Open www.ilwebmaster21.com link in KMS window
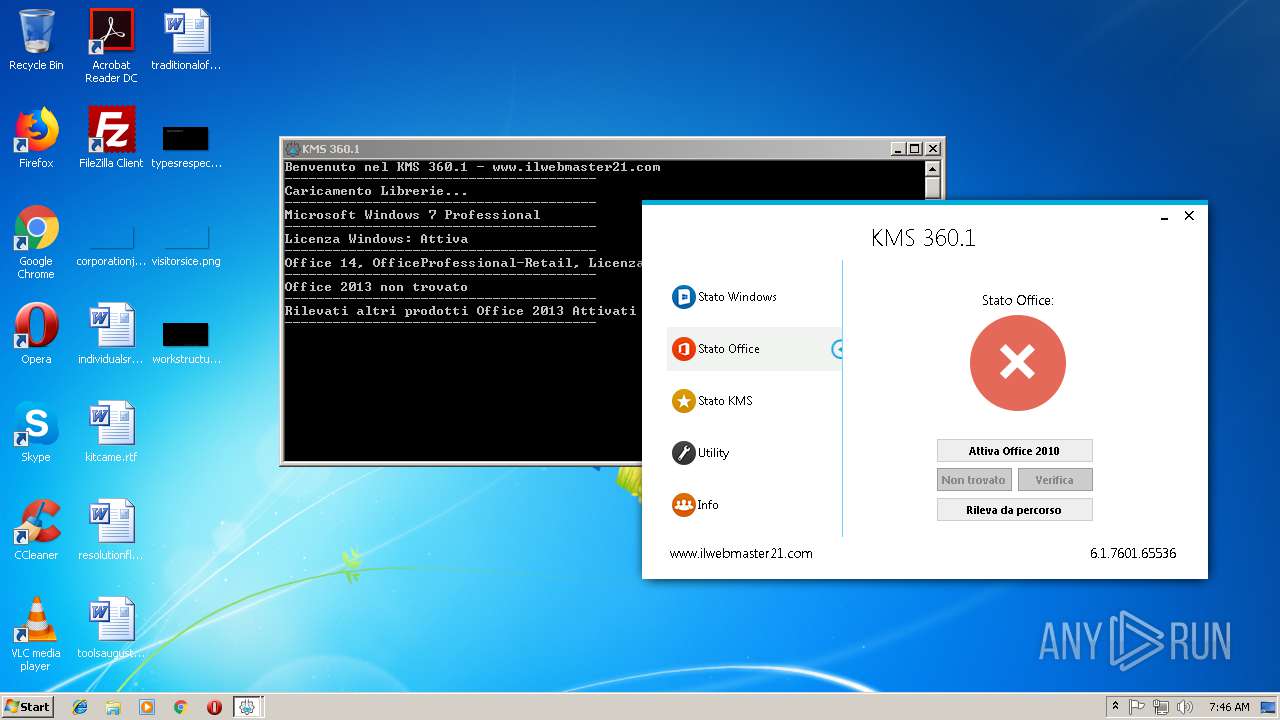The height and width of the screenshot is (720, 1280). [741, 553]
